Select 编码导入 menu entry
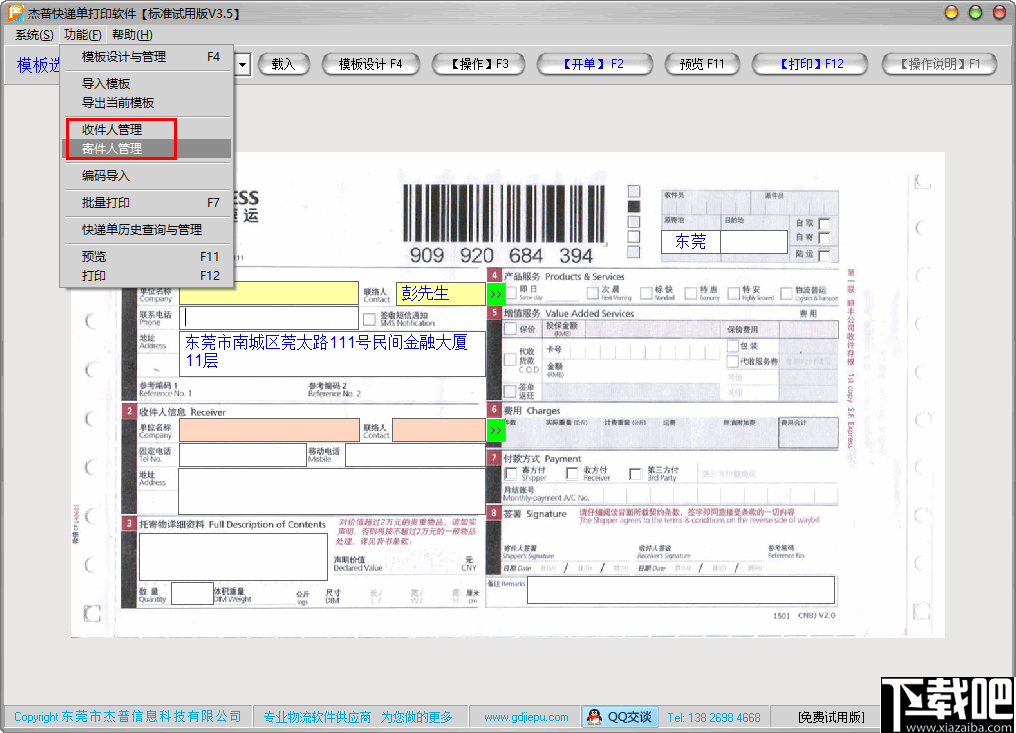 point(147,176)
